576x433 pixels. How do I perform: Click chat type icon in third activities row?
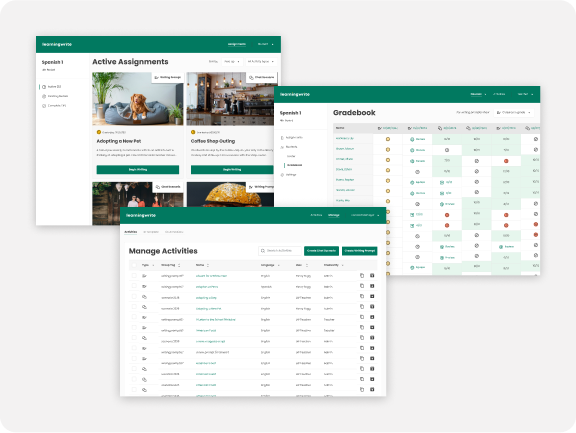(144, 296)
